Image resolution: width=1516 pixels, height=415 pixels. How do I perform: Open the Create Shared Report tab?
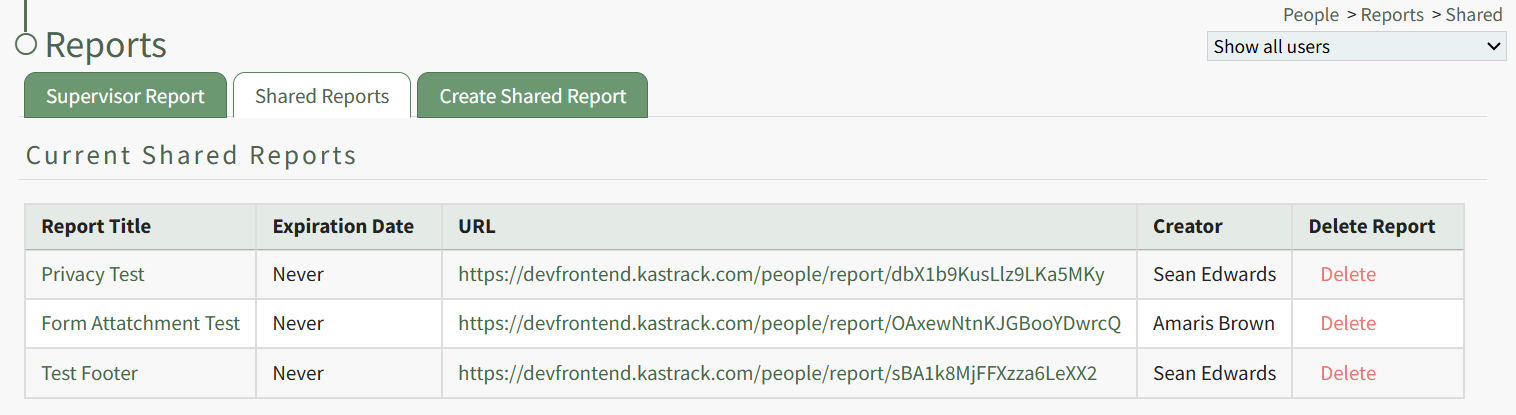533,96
